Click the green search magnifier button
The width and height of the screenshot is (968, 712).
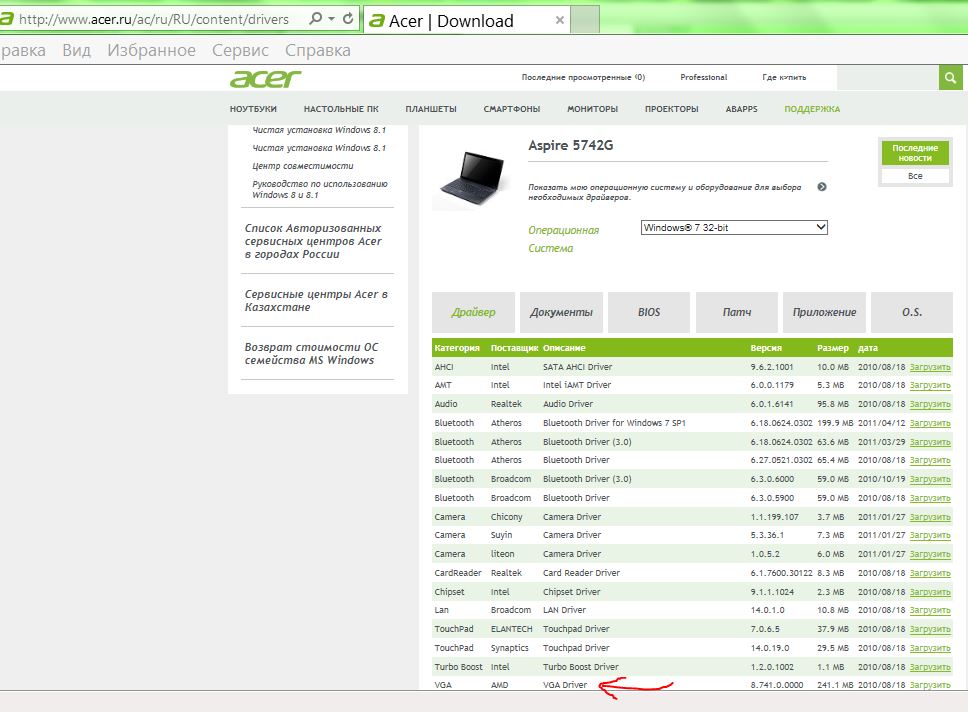tap(951, 78)
